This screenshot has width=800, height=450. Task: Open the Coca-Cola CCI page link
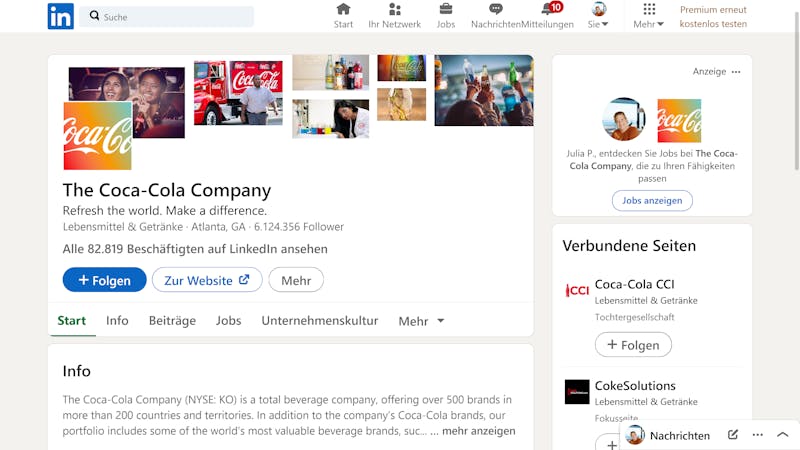coord(634,284)
